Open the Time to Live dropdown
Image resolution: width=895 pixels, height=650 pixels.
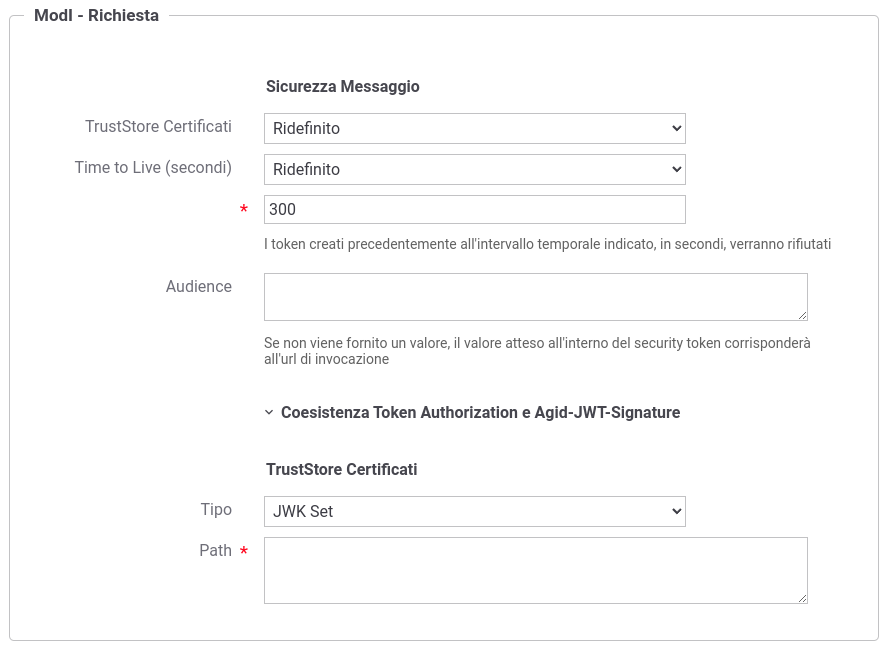(x=474, y=169)
